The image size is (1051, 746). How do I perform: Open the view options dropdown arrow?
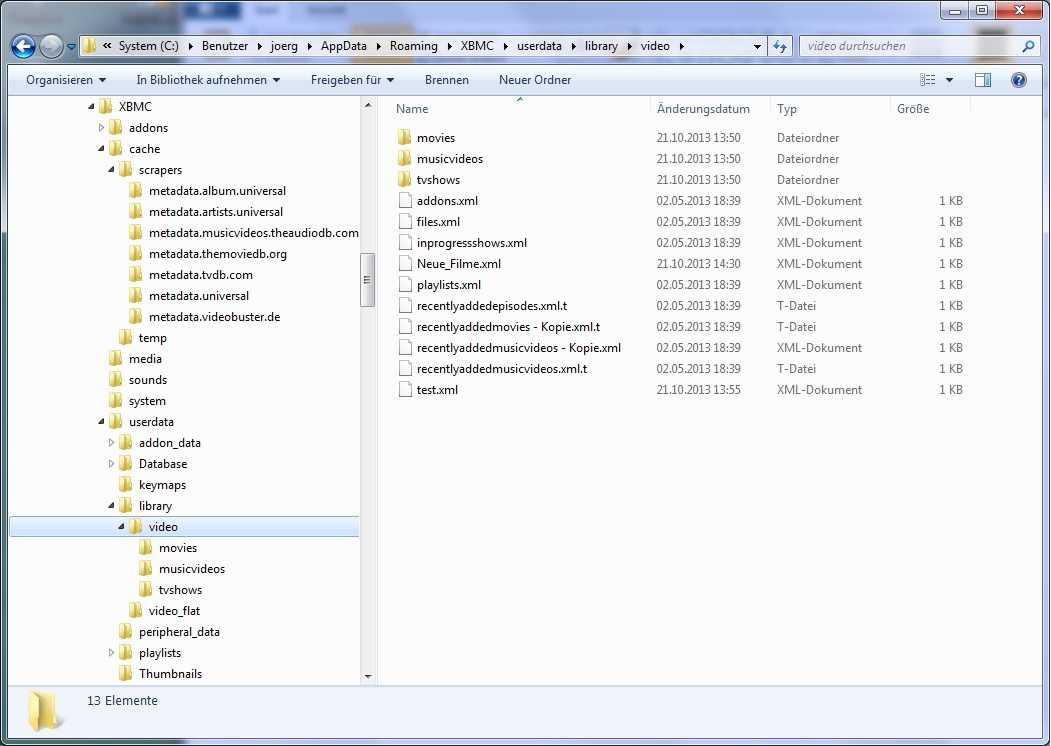pos(949,80)
